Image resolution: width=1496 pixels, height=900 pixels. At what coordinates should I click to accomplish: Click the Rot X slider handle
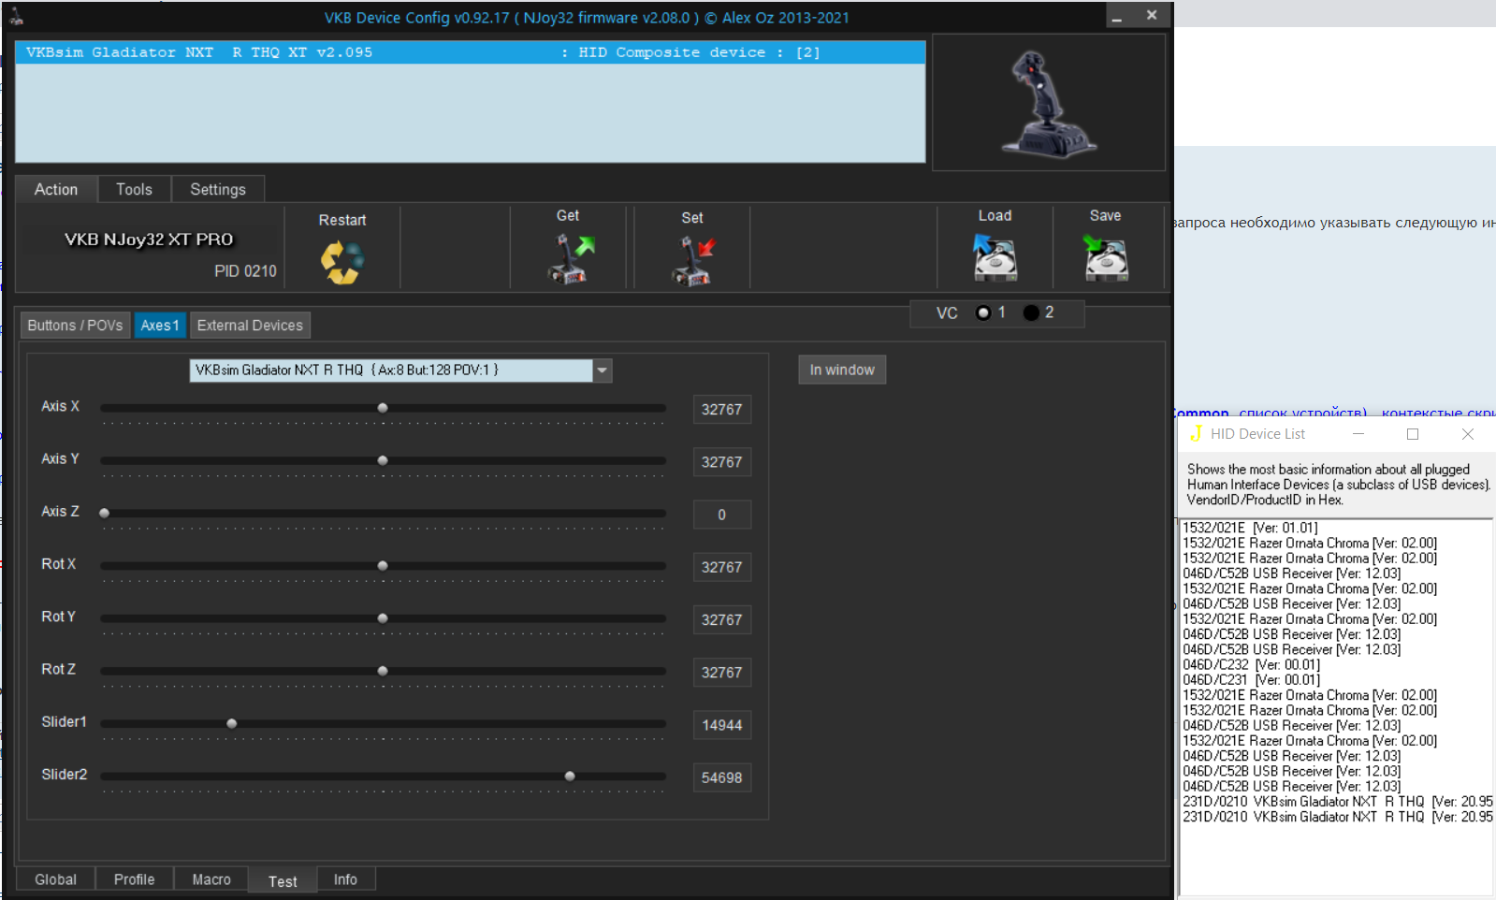(383, 566)
